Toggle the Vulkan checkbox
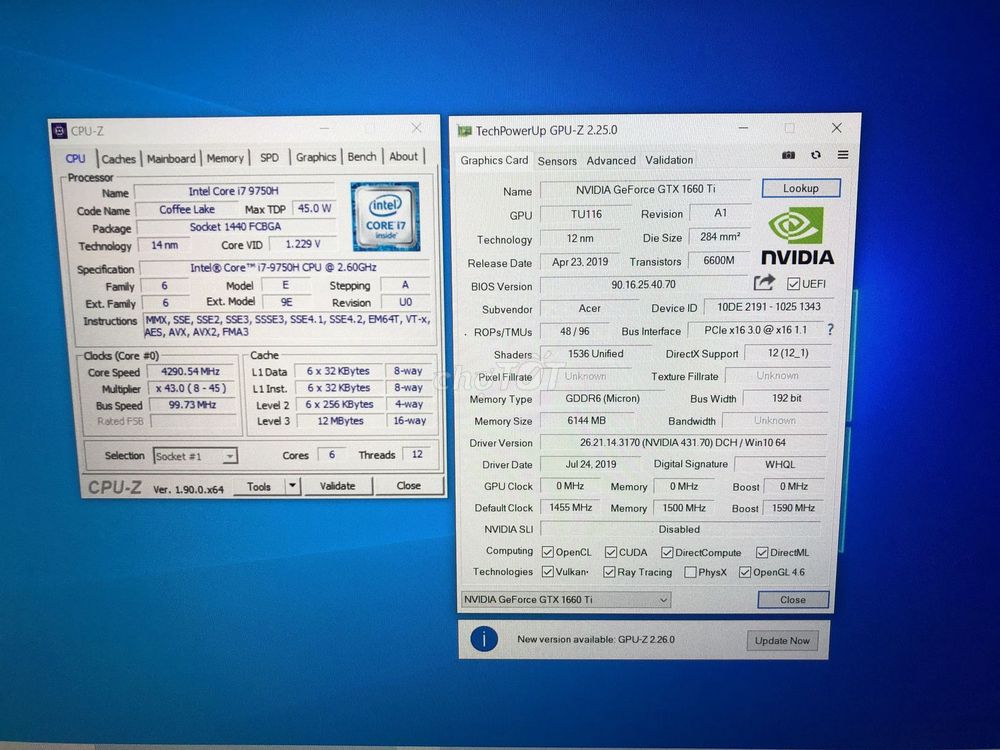1000x750 pixels. click(x=547, y=571)
